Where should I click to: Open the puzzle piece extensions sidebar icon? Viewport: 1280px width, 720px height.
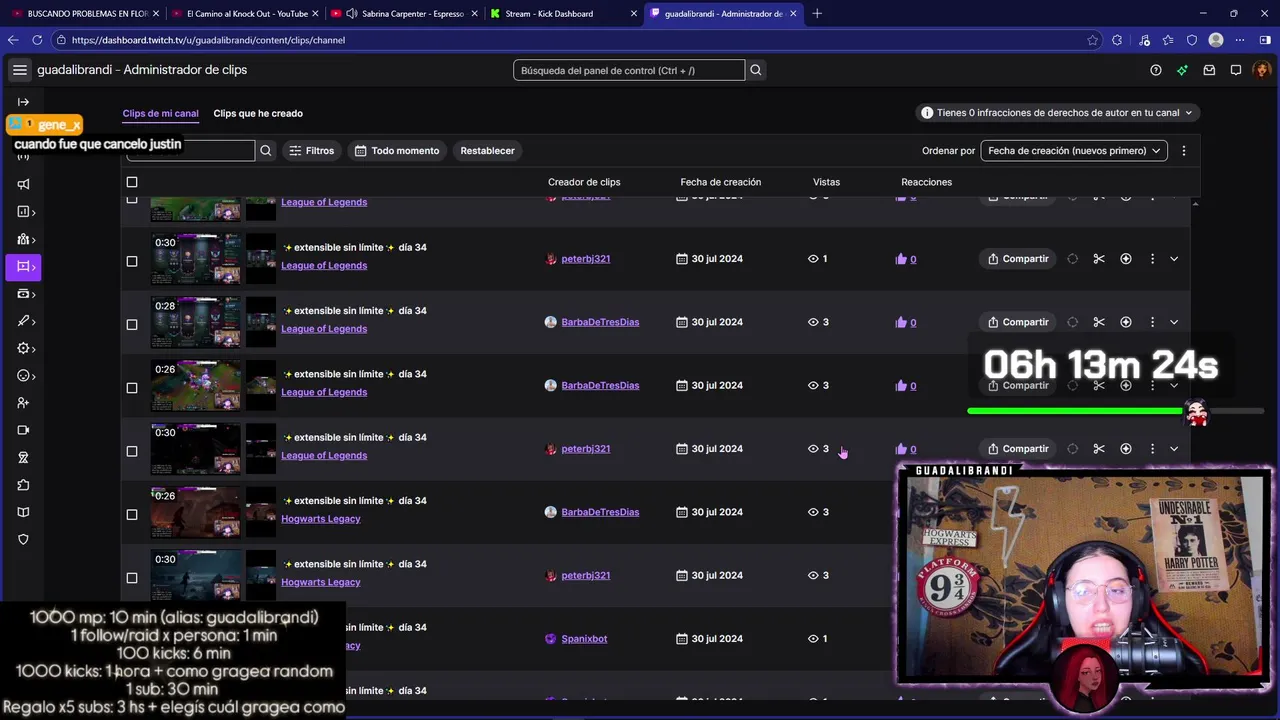pyautogui.click(x=23, y=485)
